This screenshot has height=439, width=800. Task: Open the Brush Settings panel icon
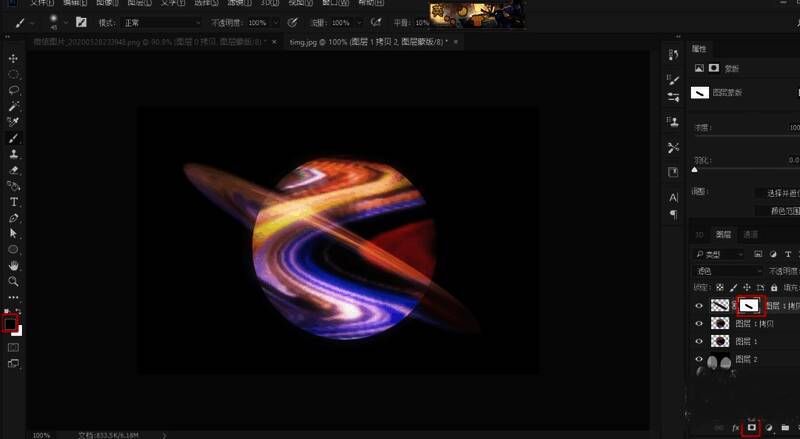coord(673,97)
